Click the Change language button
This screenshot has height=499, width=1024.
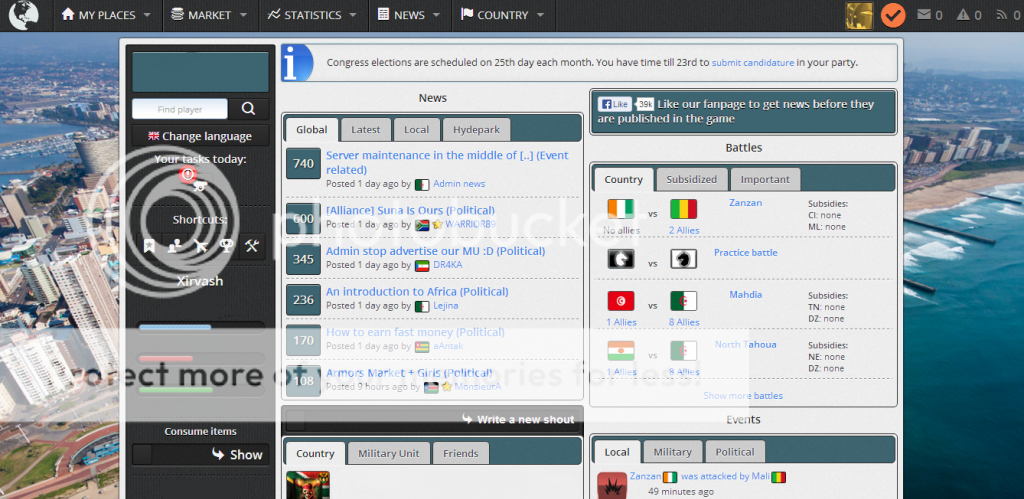(x=200, y=136)
